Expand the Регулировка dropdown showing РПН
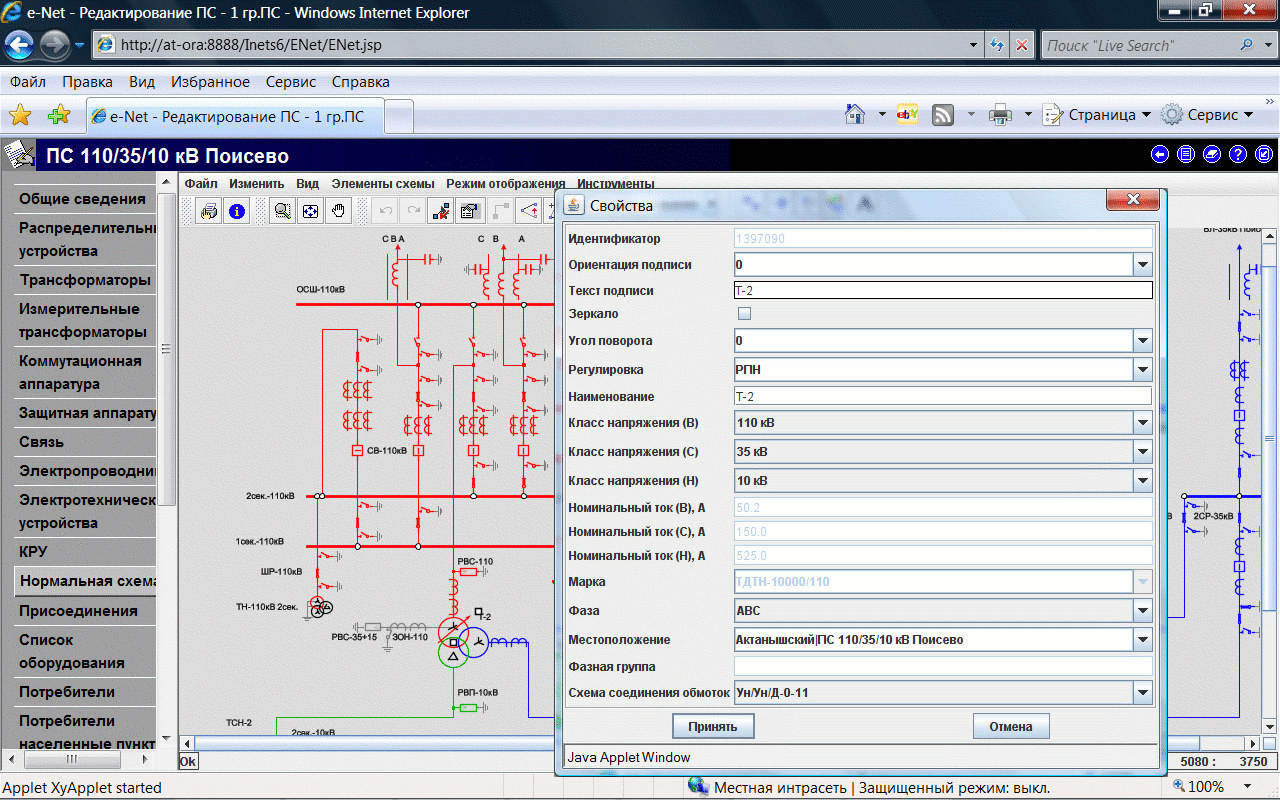 pyautogui.click(x=1143, y=370)
